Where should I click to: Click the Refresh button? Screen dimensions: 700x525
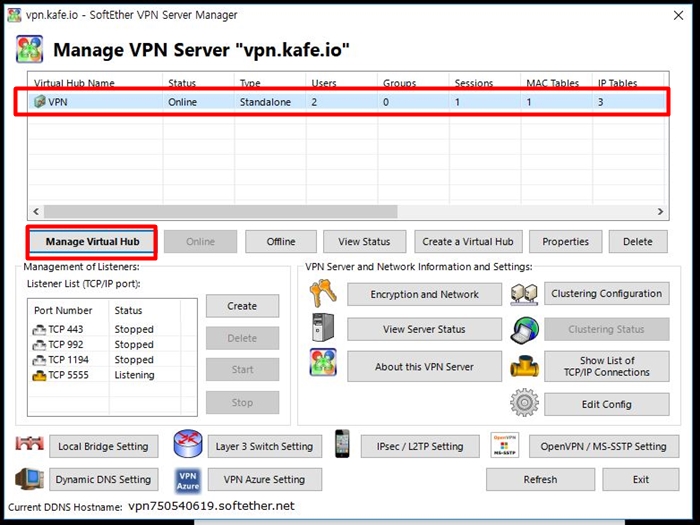[541, 479]
